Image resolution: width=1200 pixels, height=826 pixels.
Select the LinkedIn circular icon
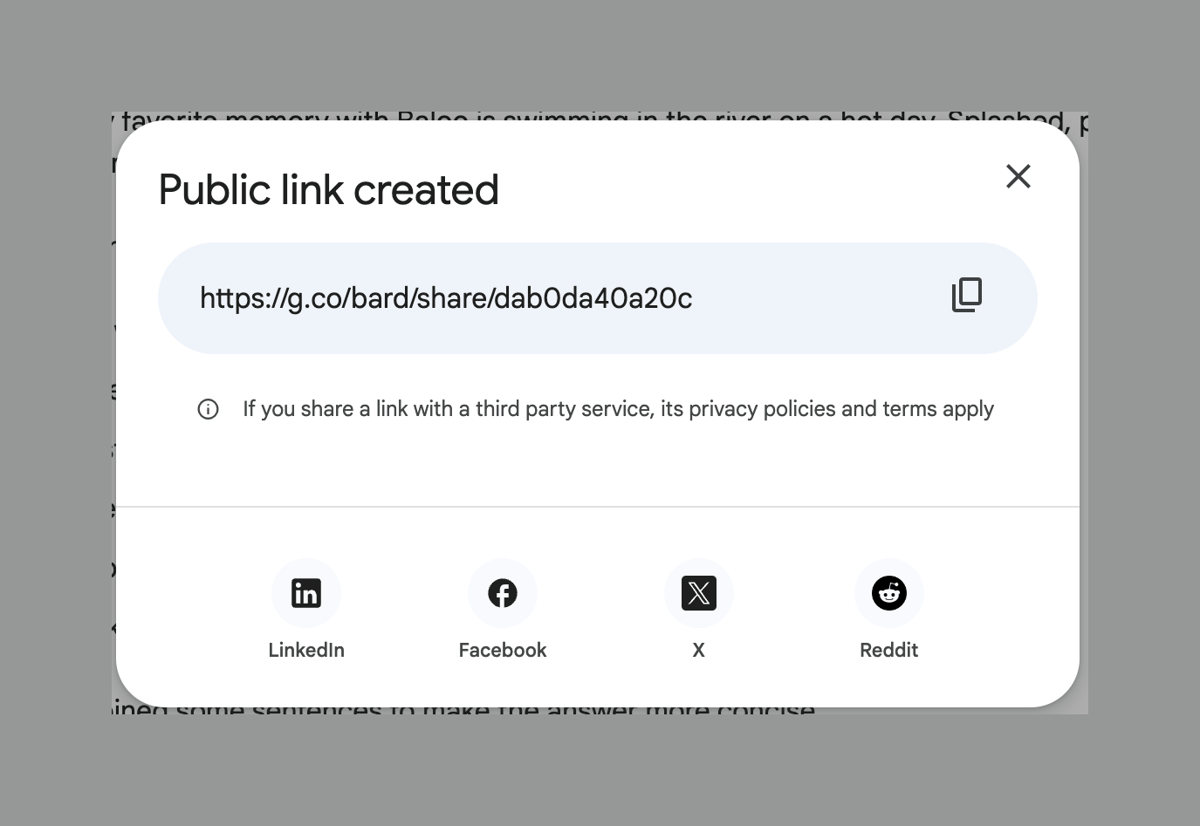click(306, 593)
